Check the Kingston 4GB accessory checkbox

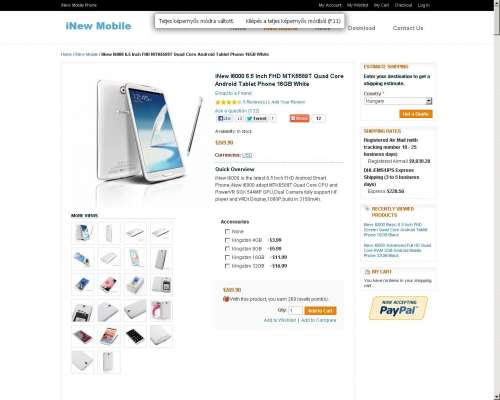227,240
